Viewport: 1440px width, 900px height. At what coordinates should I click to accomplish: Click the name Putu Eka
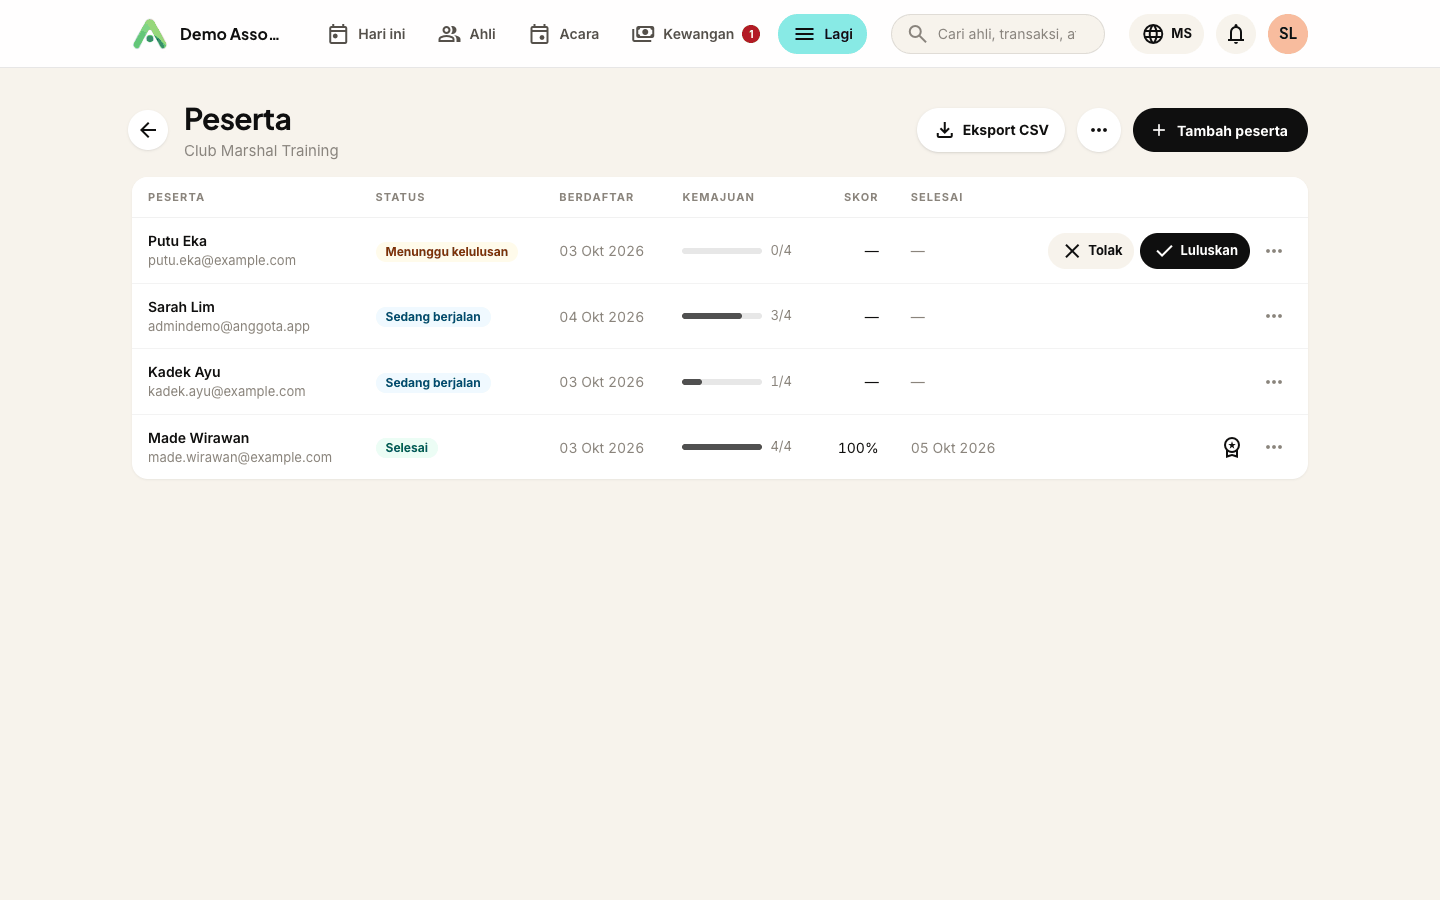(x=177, y=241)
